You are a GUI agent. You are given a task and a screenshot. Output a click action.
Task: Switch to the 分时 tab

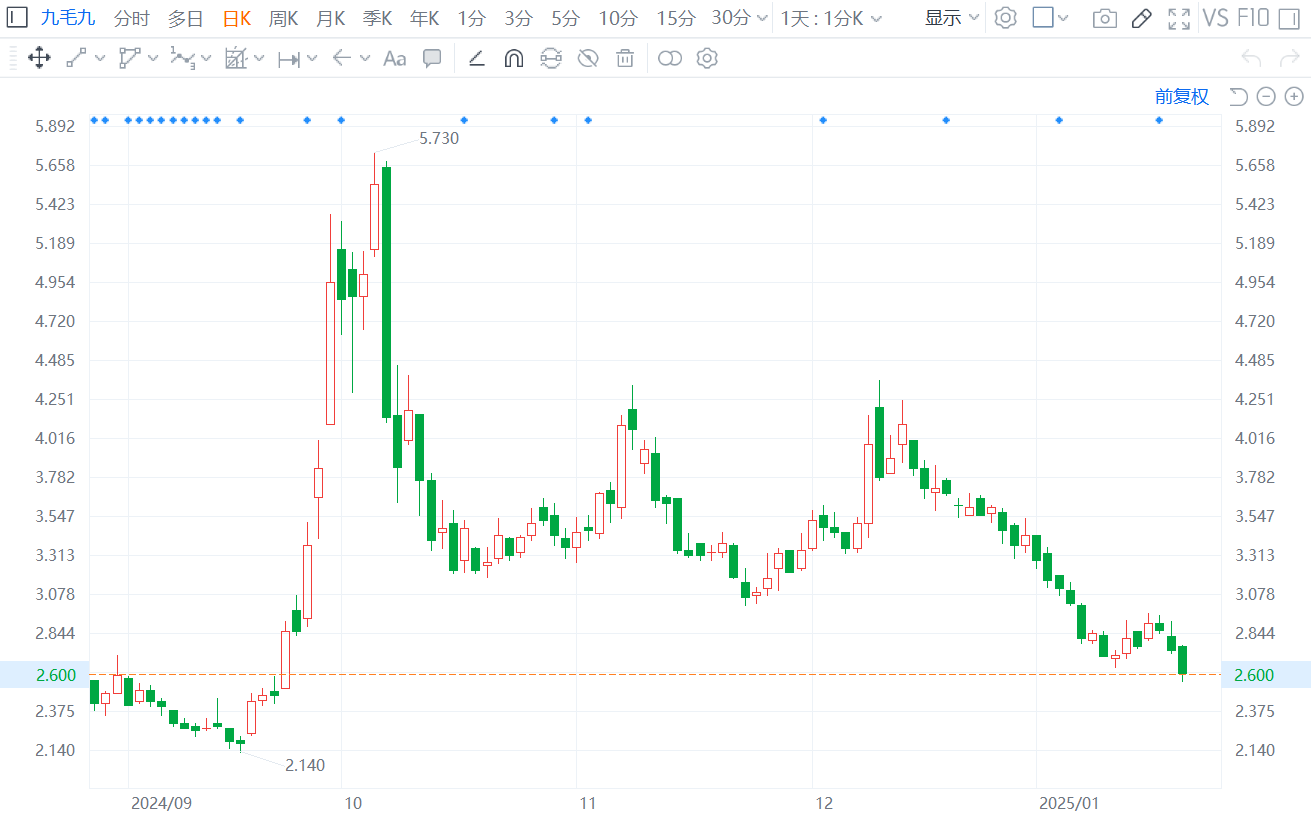[132, 18]
